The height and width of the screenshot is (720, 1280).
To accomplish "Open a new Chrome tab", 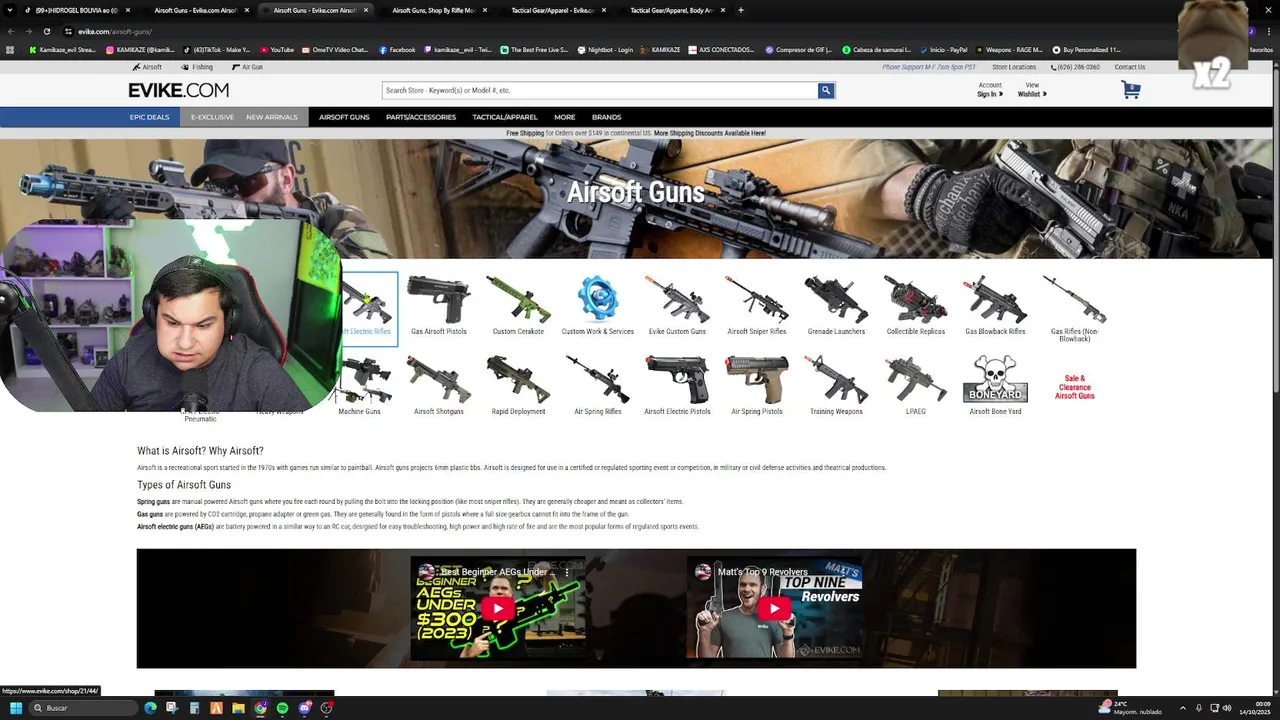I will click(741, 10).
